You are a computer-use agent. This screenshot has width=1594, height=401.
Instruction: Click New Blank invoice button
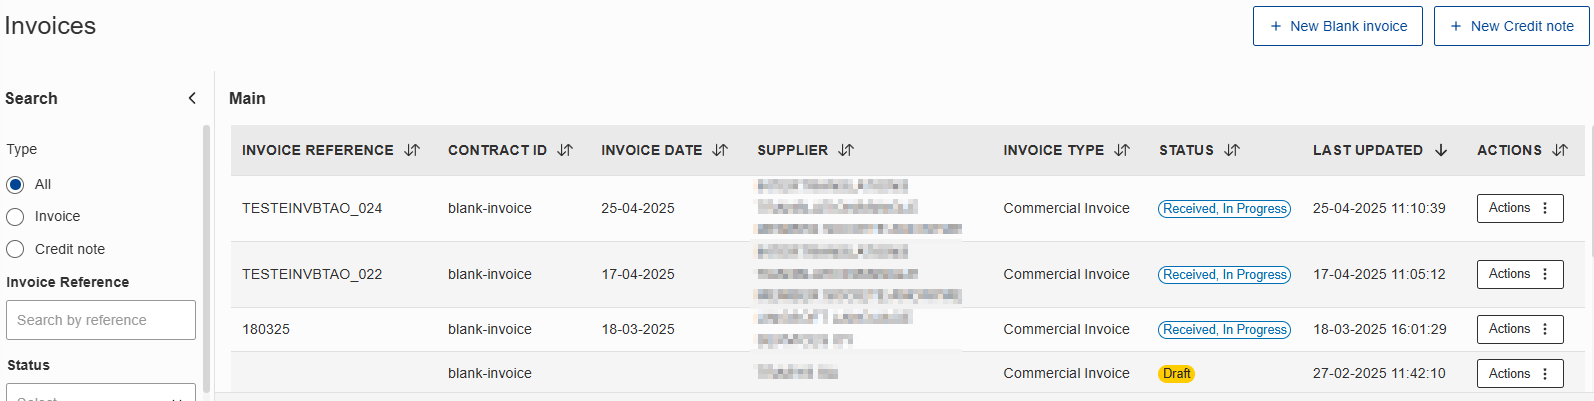point(1338,26)
